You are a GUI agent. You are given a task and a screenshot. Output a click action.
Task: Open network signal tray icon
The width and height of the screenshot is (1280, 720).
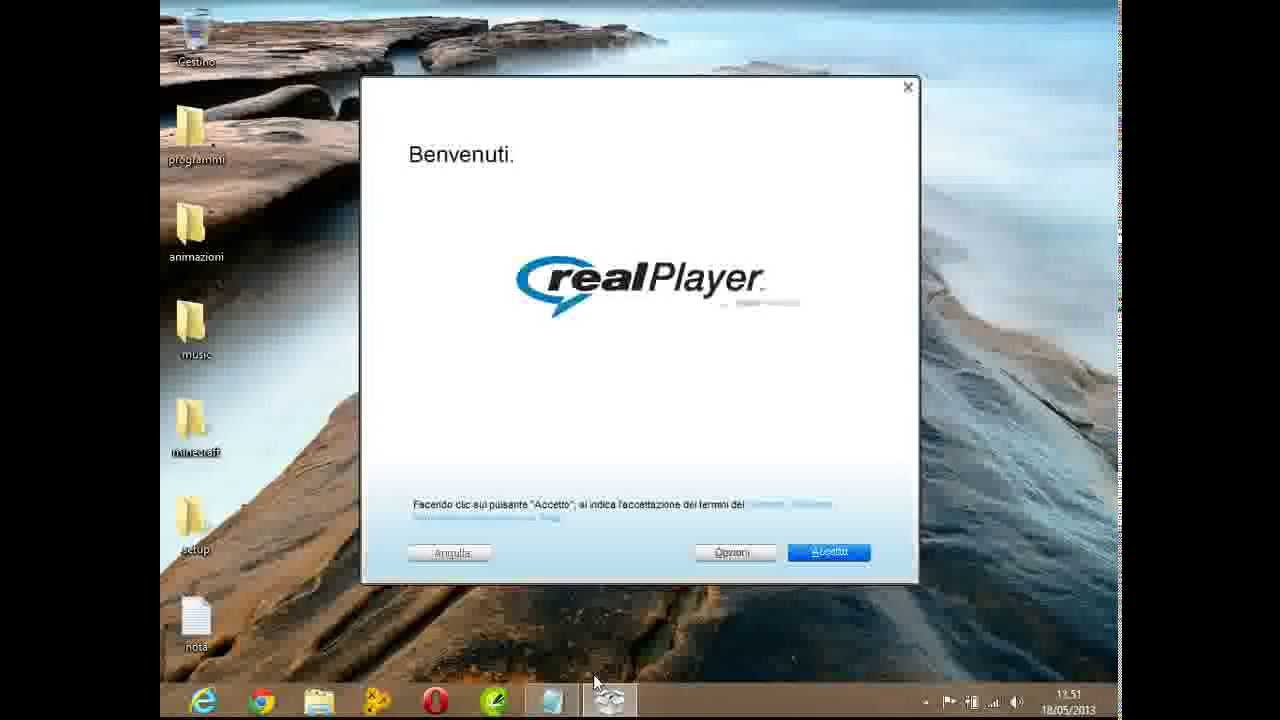pyautogui.click(x=993, y=702)
